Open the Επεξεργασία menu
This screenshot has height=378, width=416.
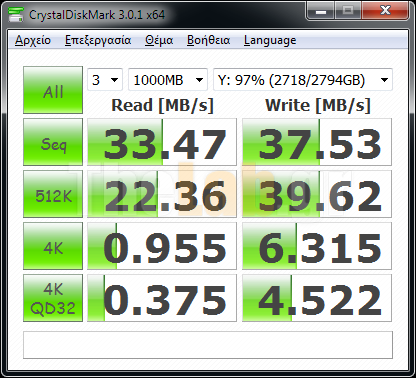point(98,40)
